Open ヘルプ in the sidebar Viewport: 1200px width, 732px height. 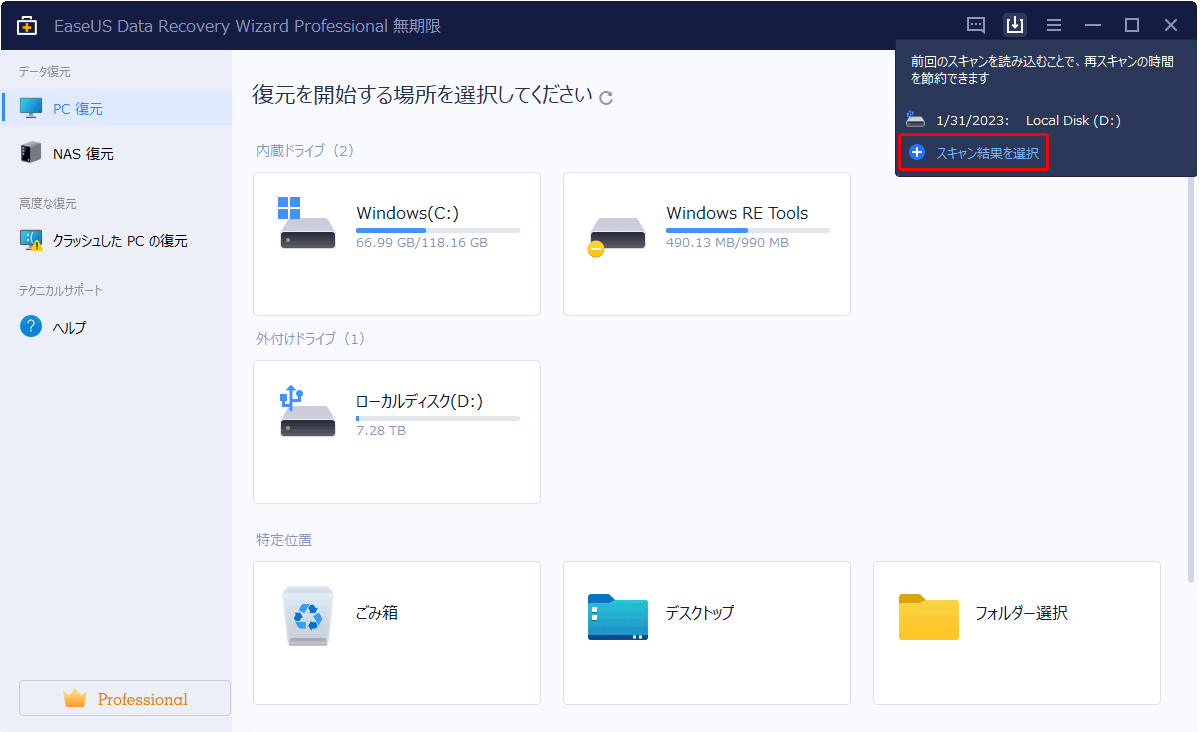116,327
